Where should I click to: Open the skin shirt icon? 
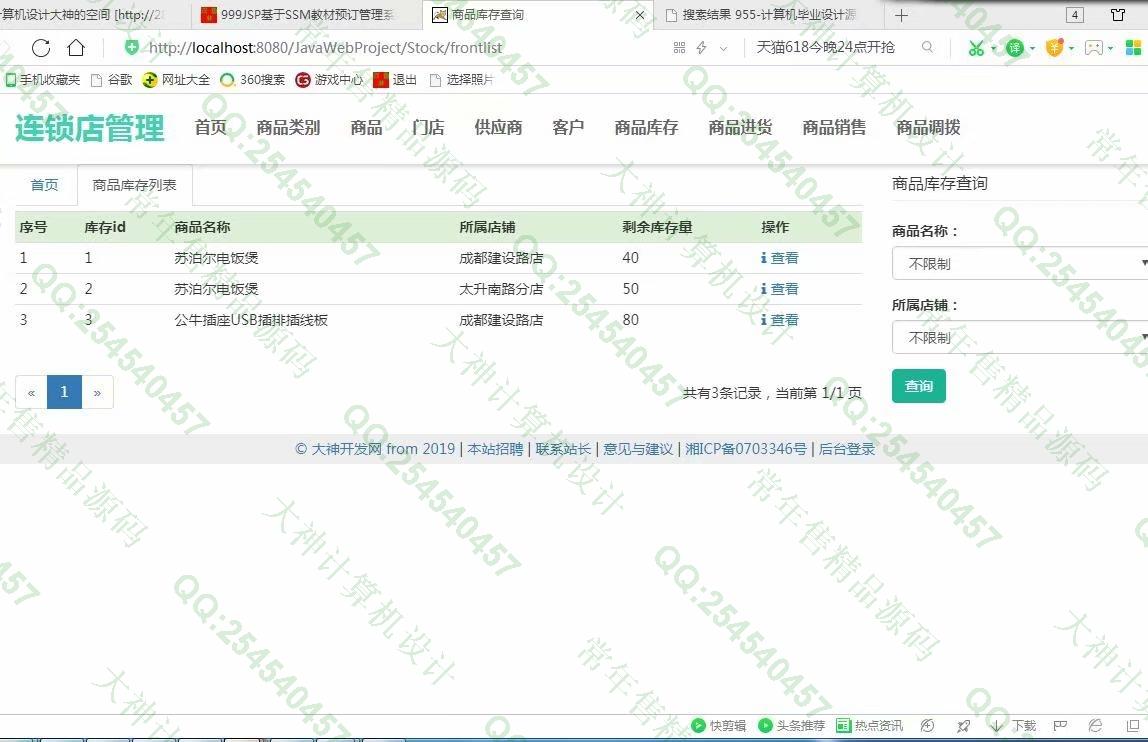(1118, 15)
